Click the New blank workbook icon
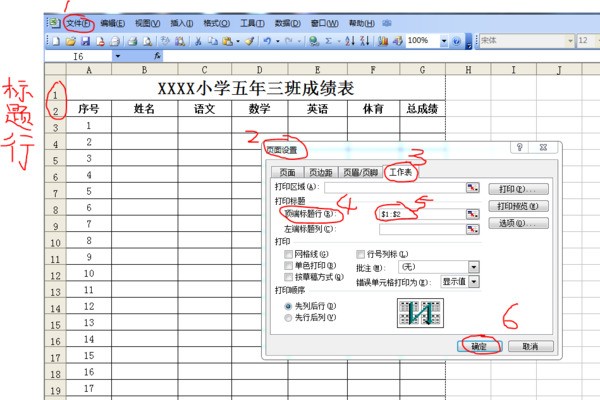 (x=56, y=41)
